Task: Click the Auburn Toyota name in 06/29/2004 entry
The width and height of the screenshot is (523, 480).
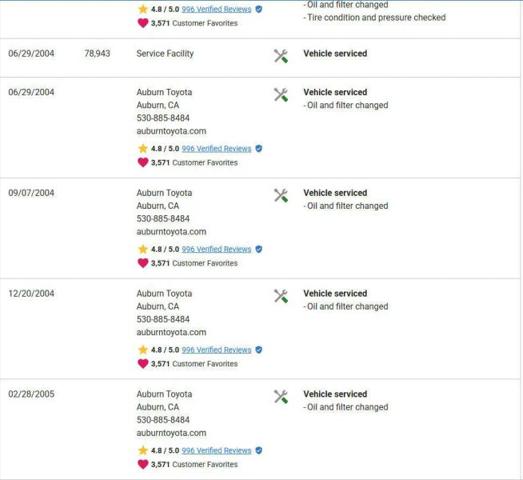Action: coord(164,92)
